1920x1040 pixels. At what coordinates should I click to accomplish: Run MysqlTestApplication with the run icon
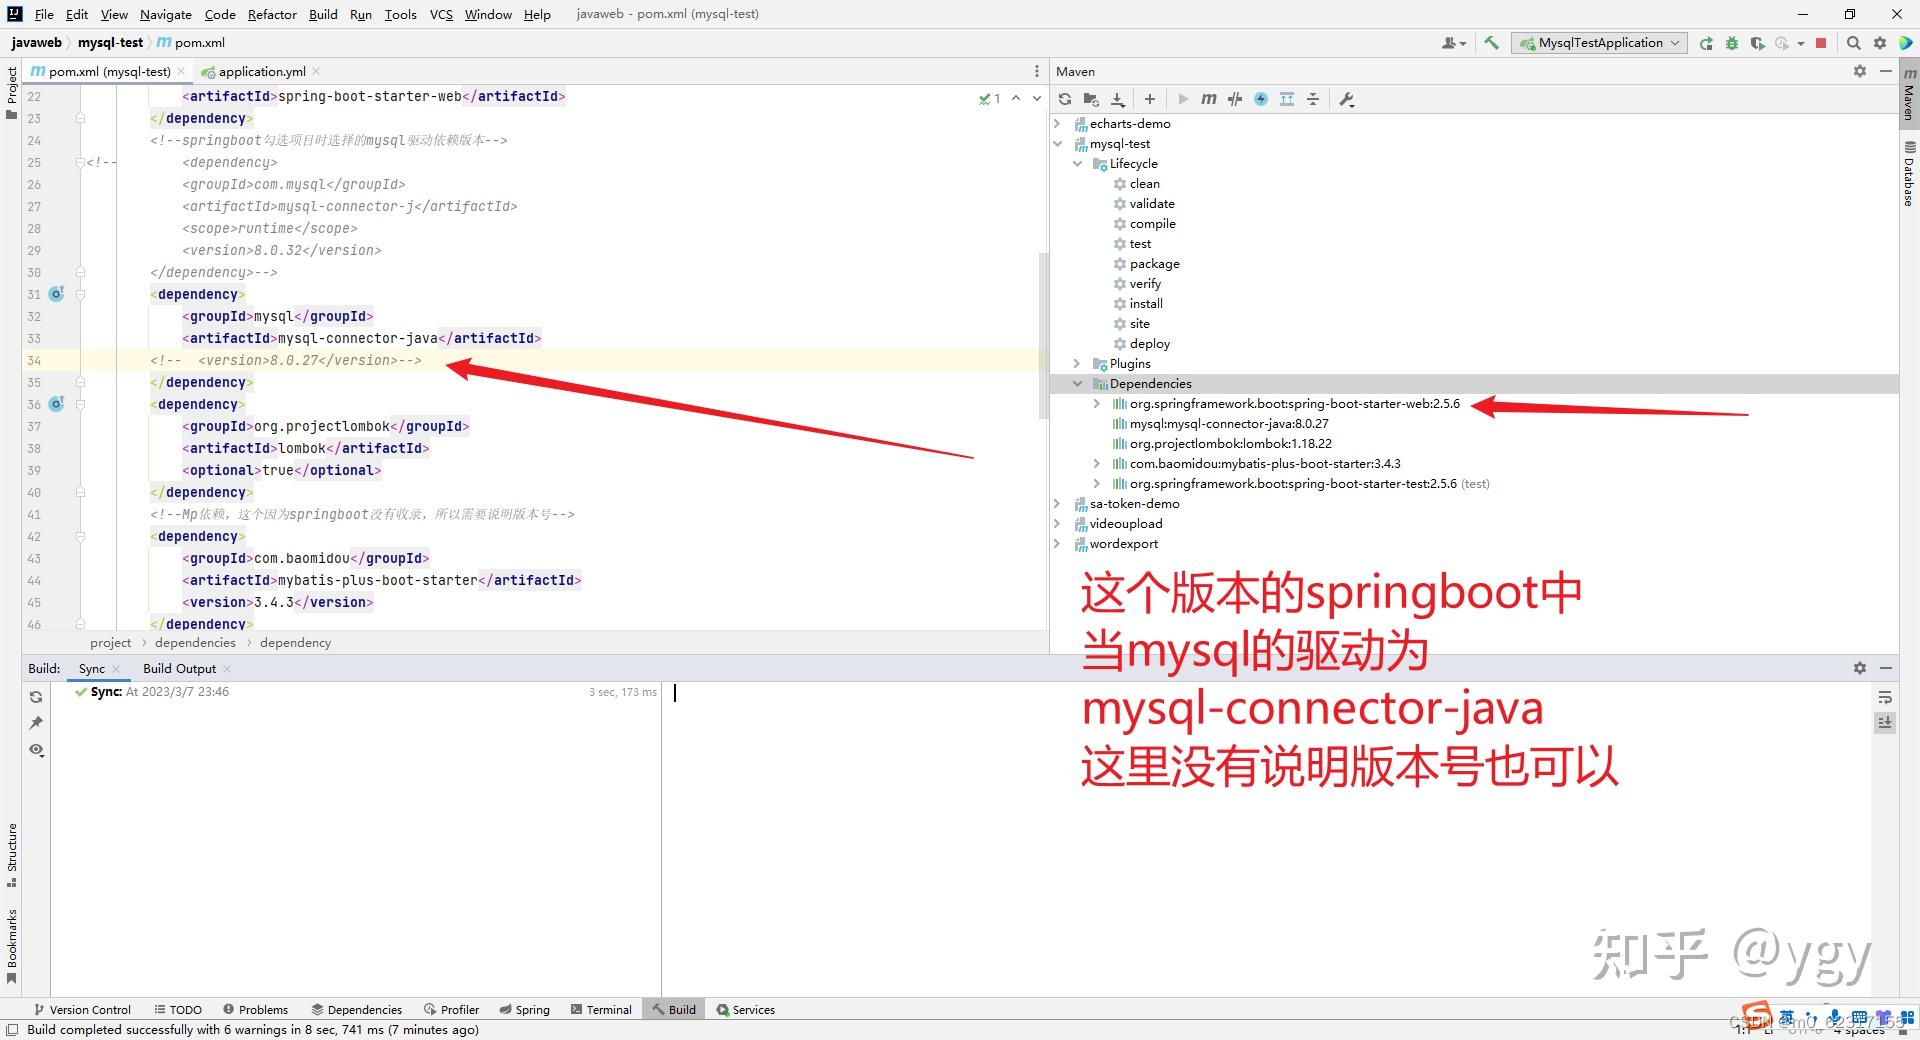[1706, 42]
